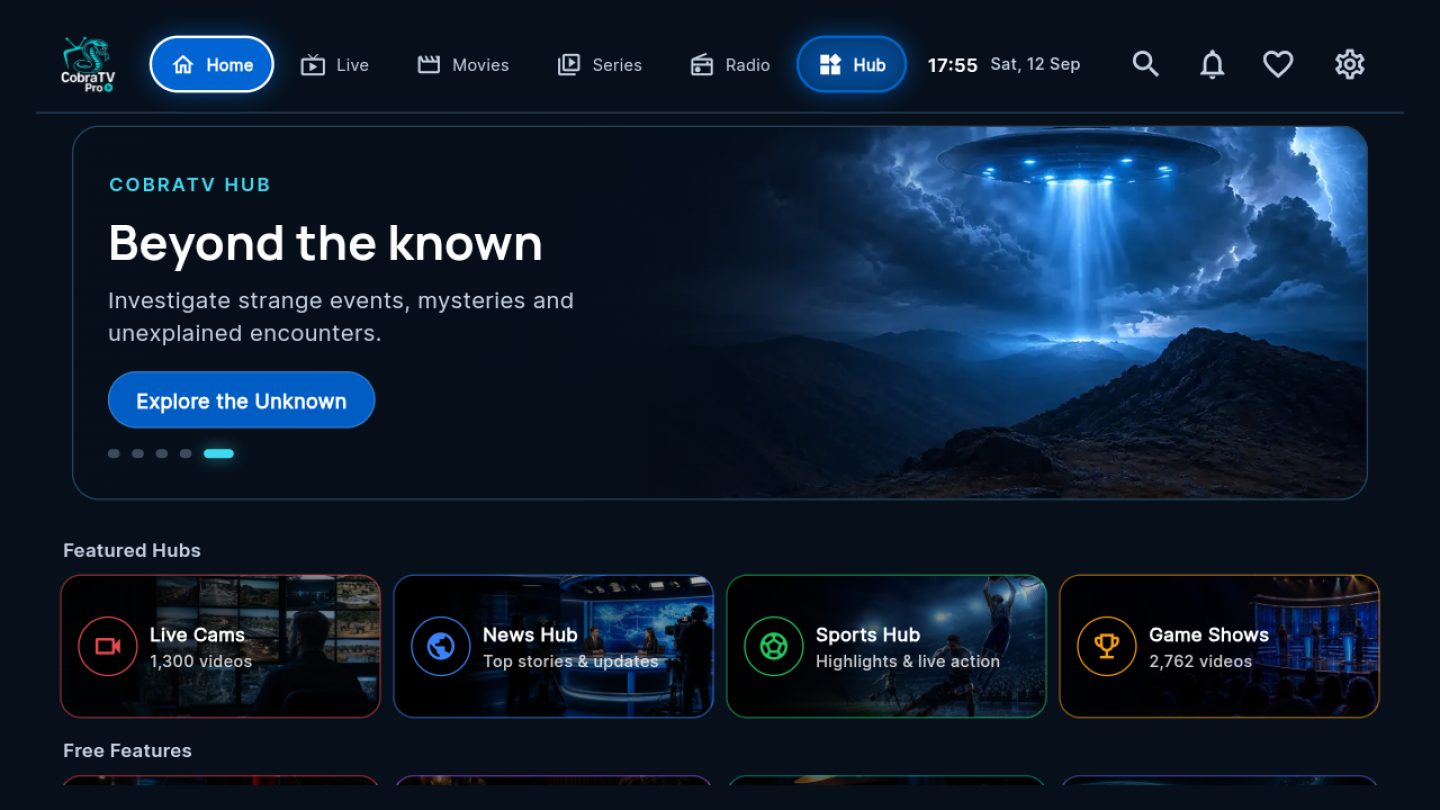Open favorites heart icon

[x=1278, y=64]
